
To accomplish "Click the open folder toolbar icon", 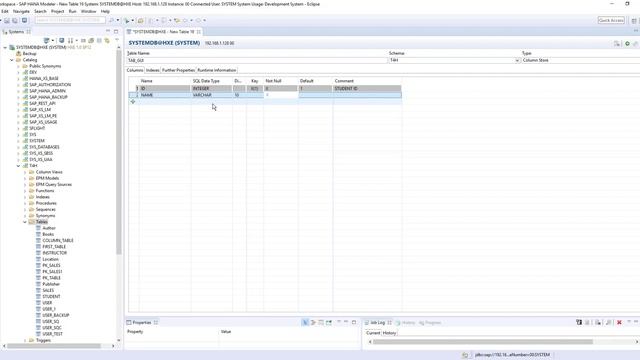I will coord(141,20).
